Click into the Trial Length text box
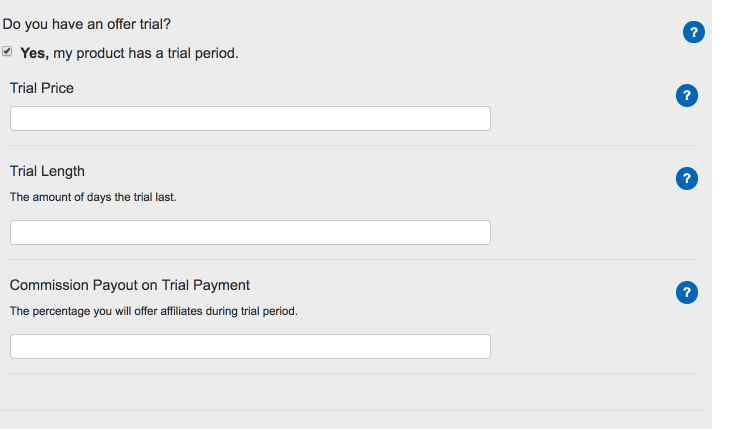The width and height of the screenshot is (730, 429). 250,232
